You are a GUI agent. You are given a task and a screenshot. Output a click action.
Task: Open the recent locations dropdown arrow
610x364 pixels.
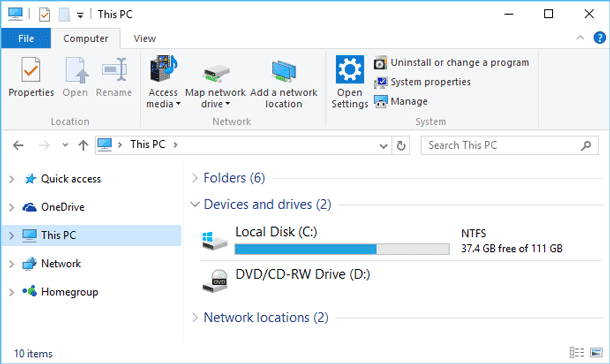(65, 145)
